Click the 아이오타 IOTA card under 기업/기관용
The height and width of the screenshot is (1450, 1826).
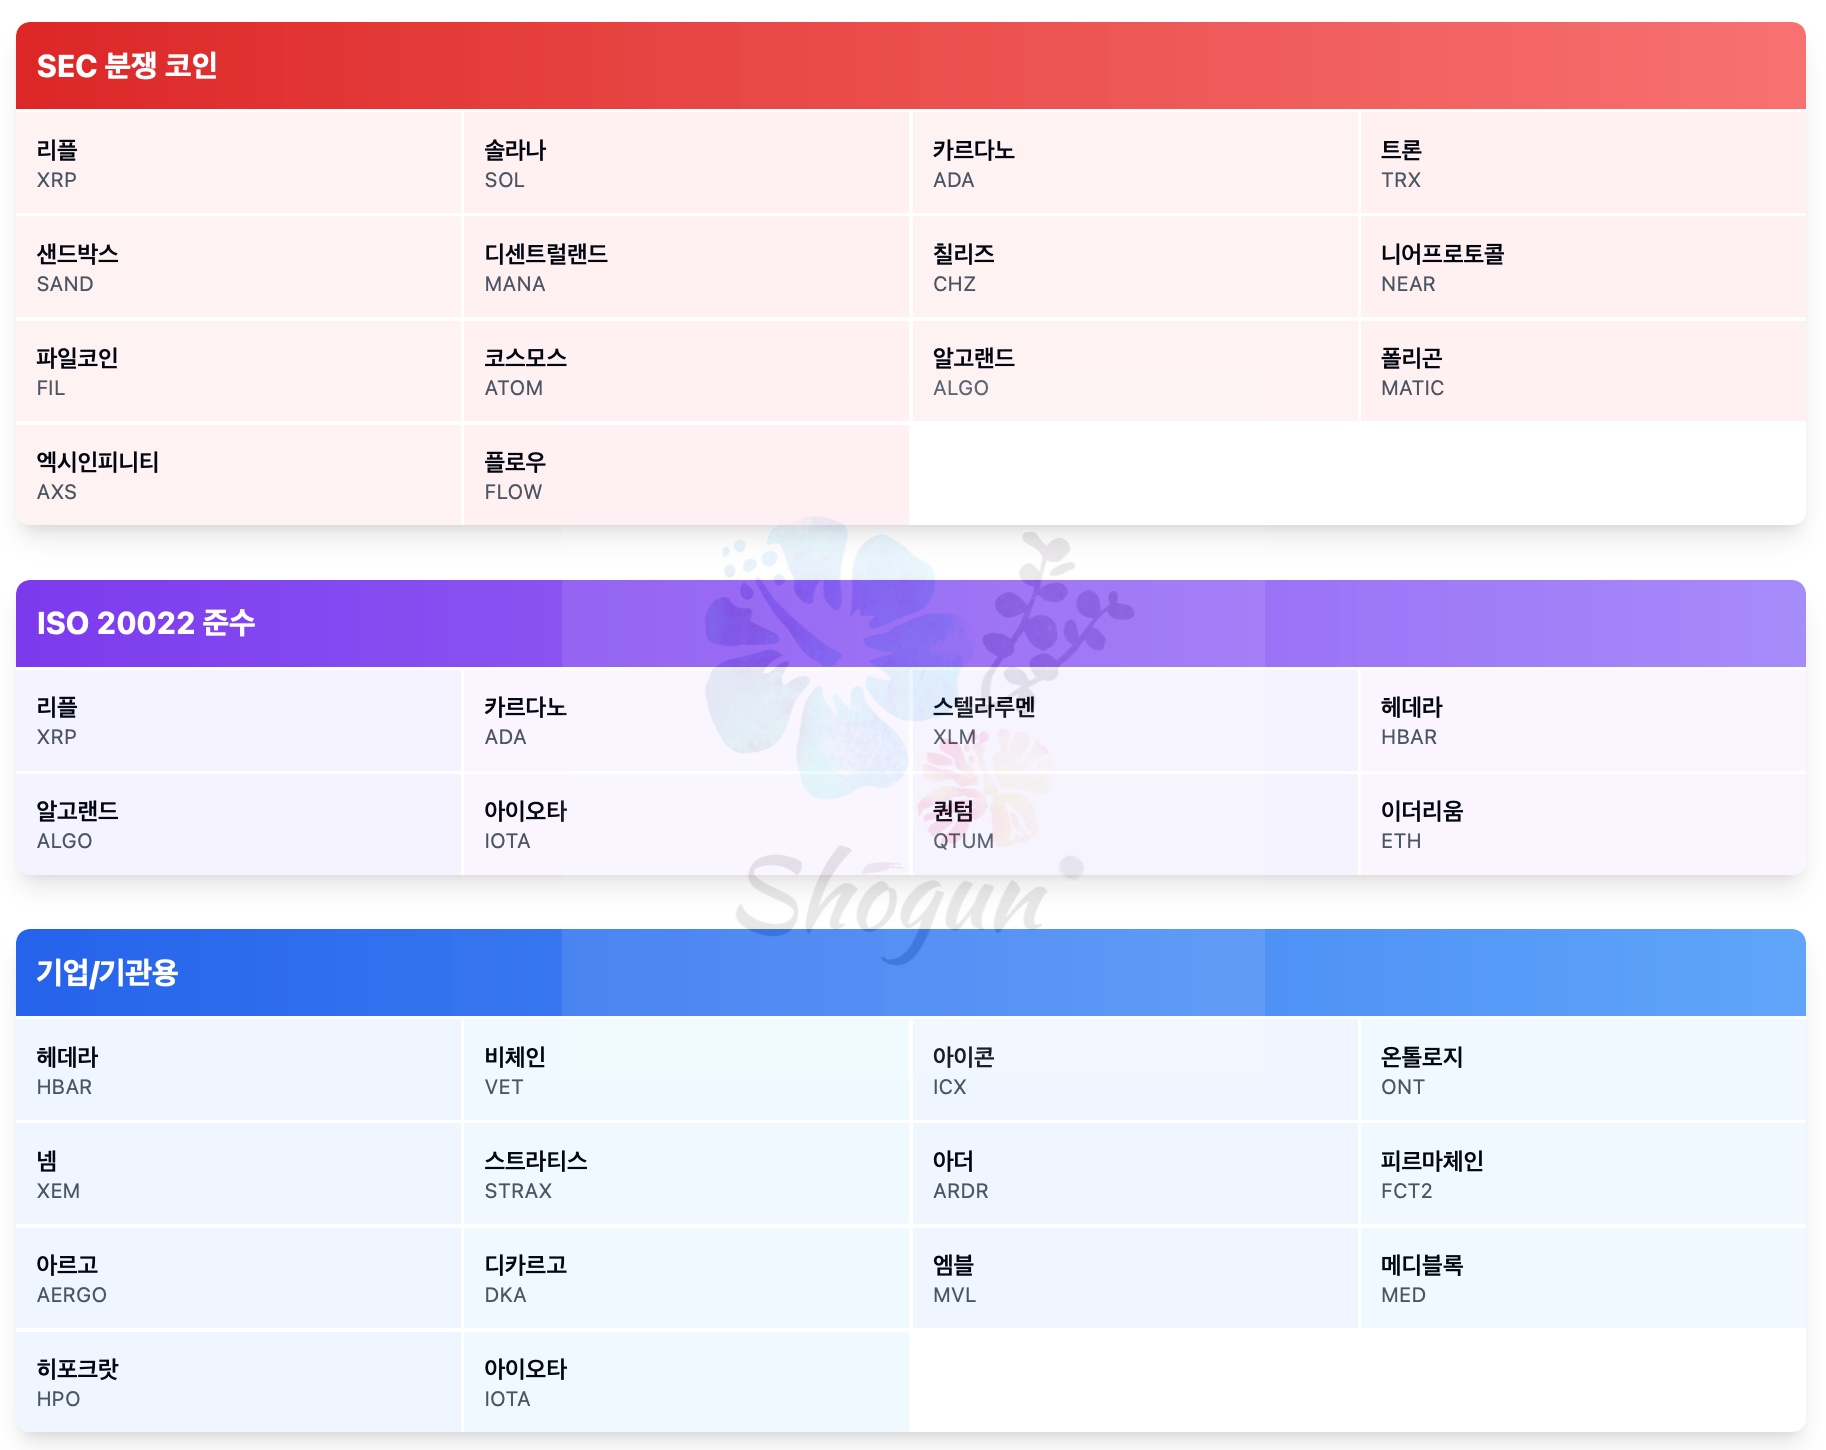[x=686, y=1382]
